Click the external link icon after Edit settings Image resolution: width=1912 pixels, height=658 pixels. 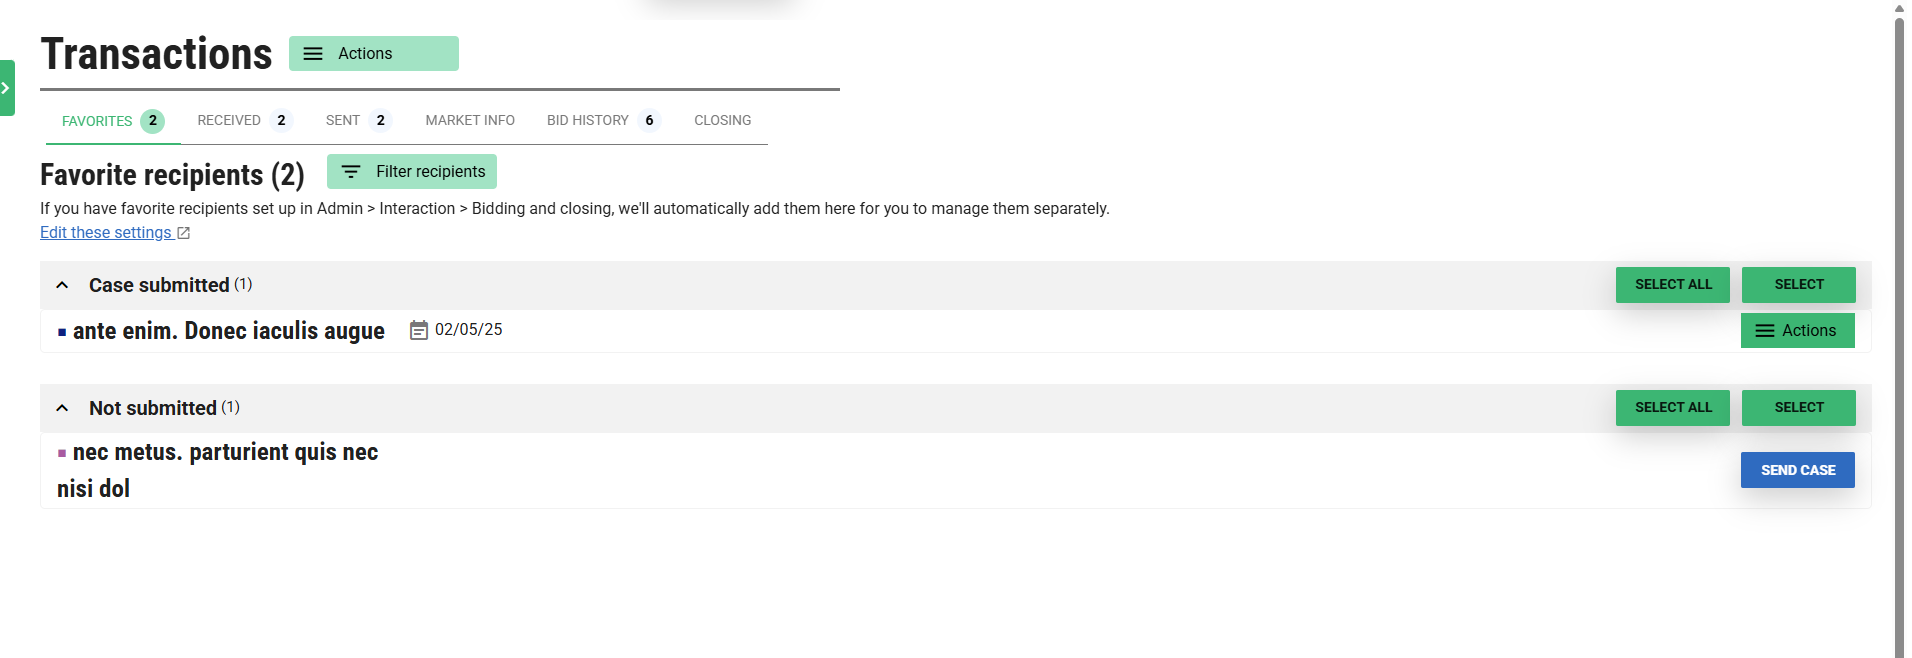coord(184,233)
